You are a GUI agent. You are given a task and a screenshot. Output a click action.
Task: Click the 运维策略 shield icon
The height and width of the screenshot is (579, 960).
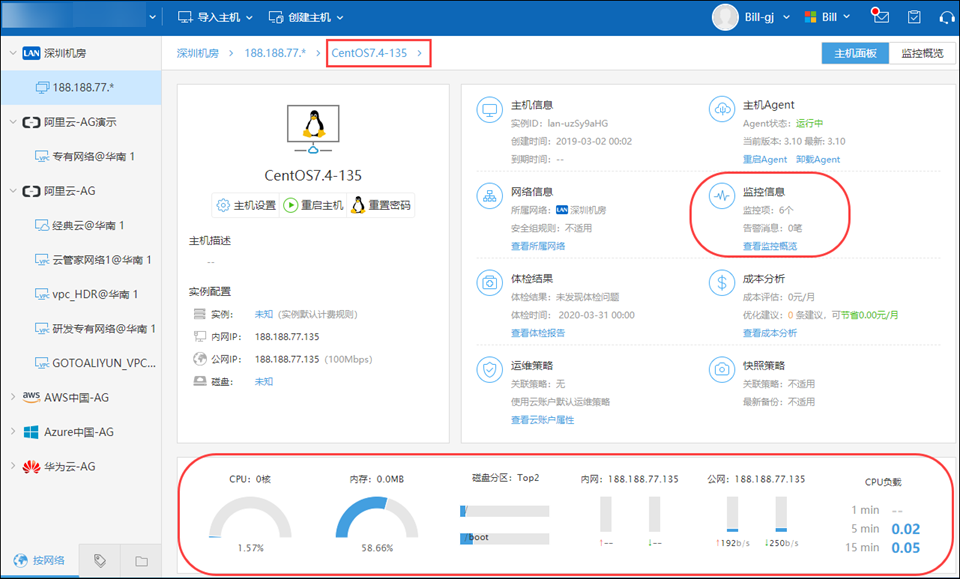tap(490, 370)
